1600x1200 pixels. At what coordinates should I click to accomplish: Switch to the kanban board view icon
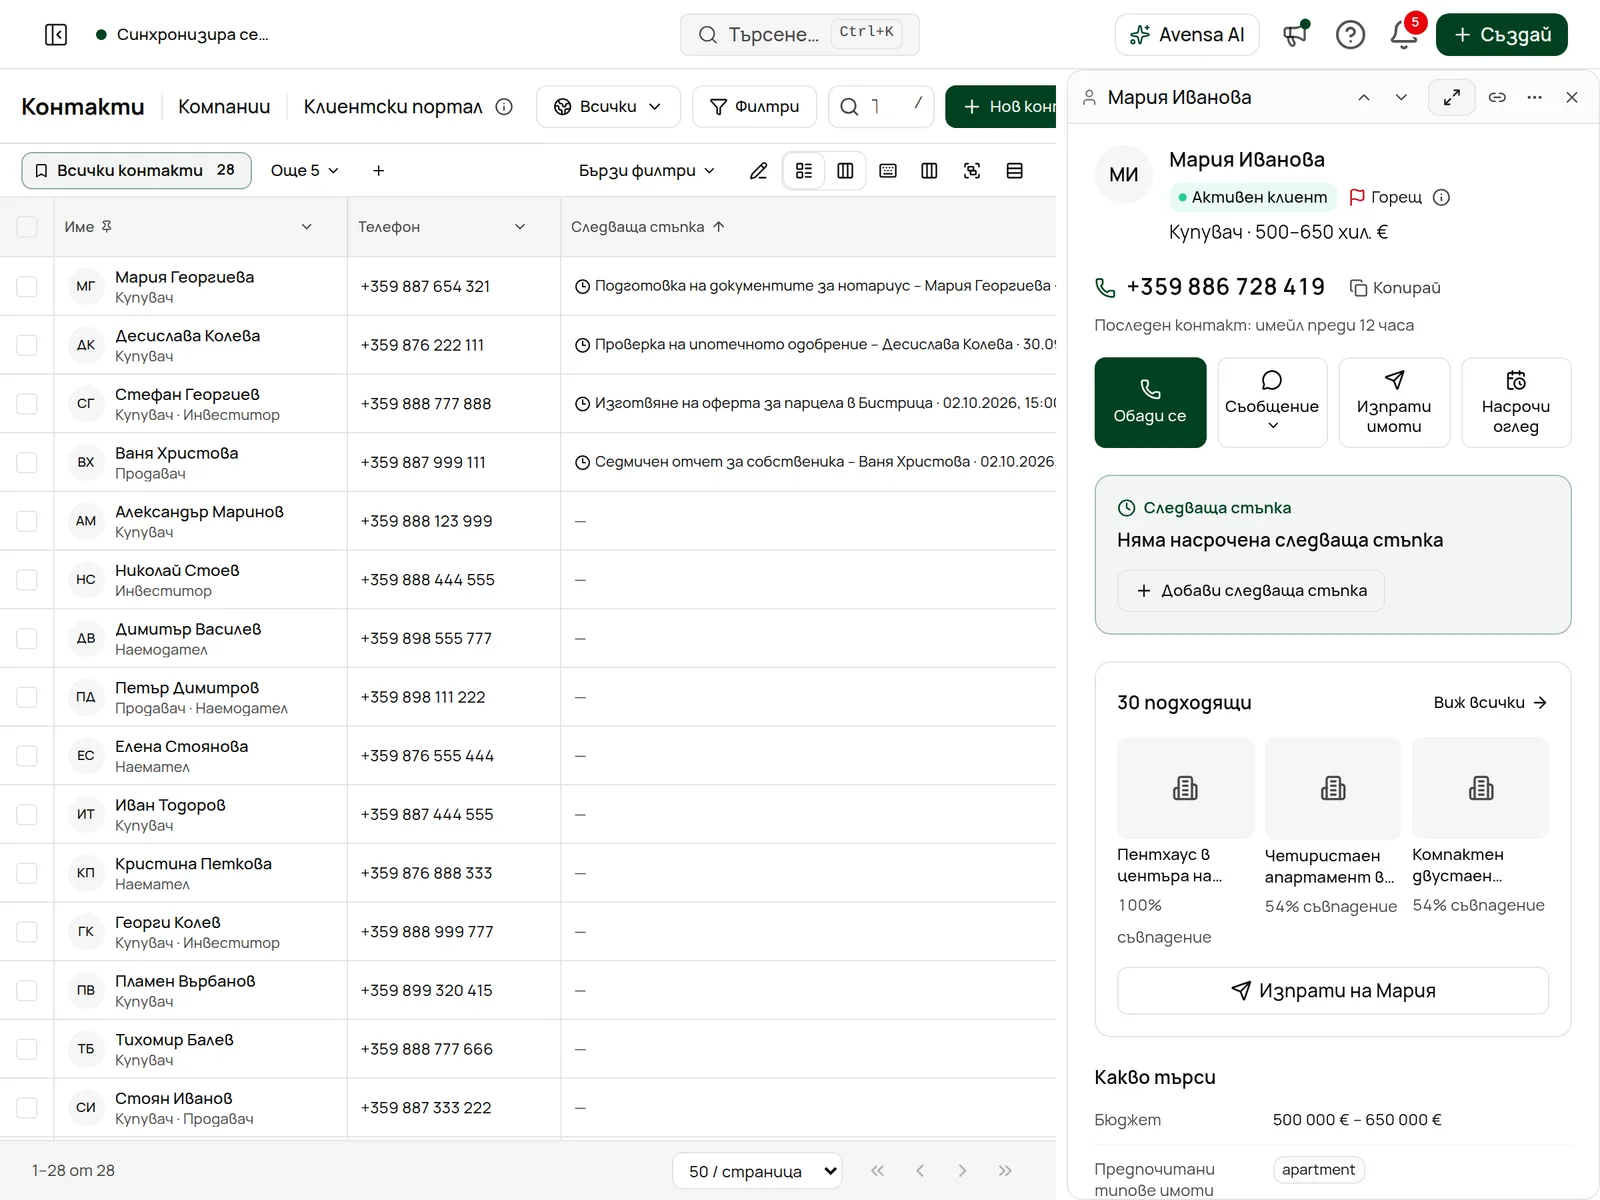(x=845, y=171)
